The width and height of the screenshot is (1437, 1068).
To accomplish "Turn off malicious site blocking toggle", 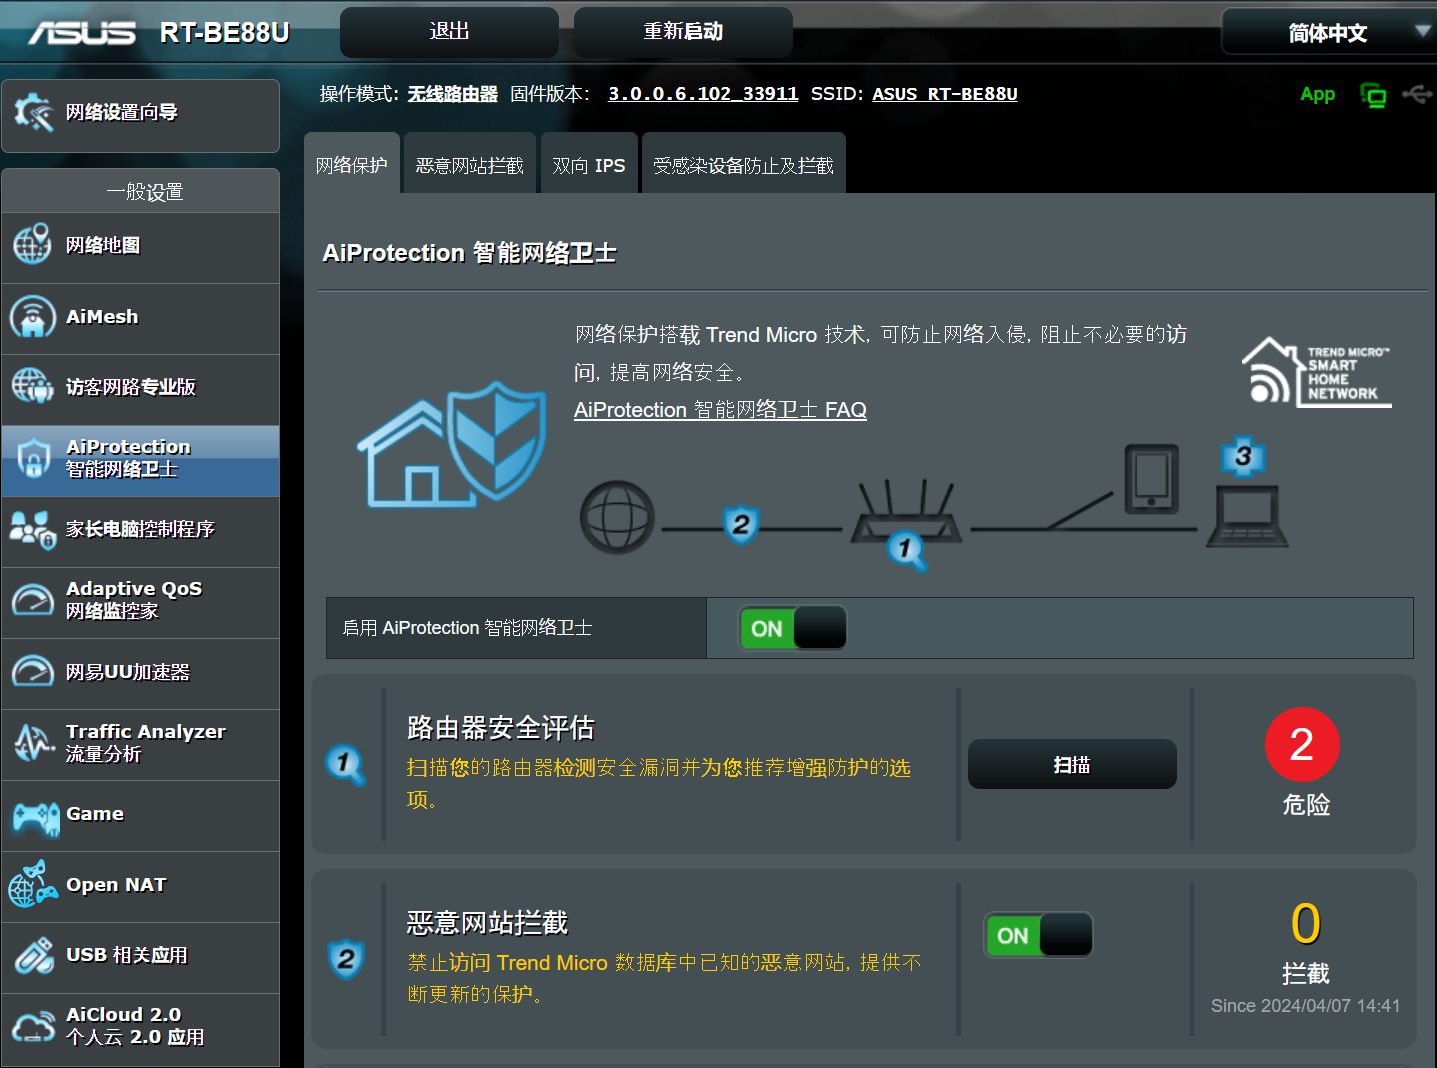I will [x=1038, y=935].
